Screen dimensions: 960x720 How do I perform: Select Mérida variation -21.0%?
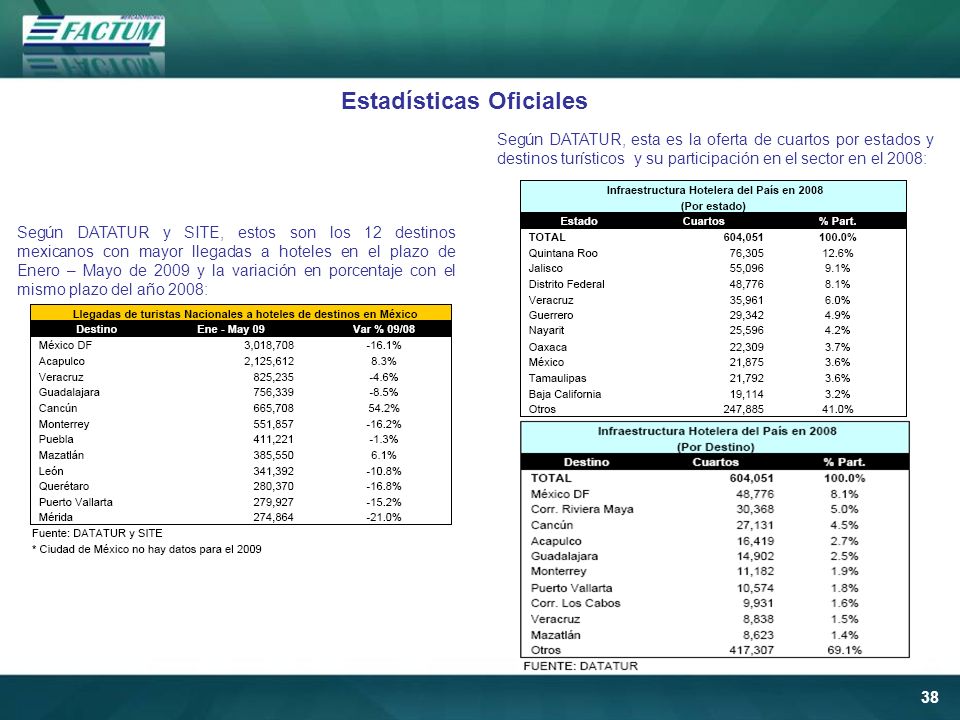(x=384, y=517)
